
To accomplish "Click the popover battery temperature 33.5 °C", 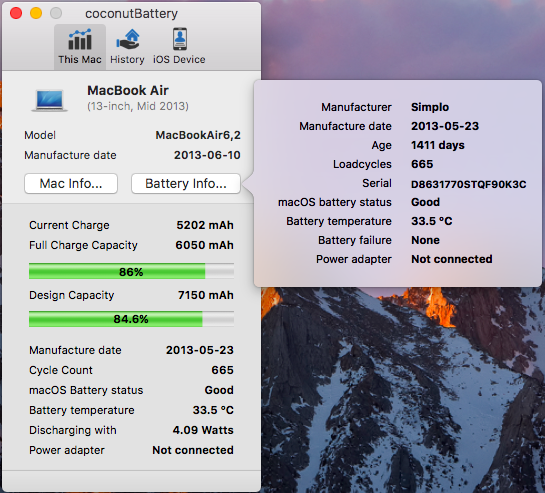I will (x=432, y=221).
